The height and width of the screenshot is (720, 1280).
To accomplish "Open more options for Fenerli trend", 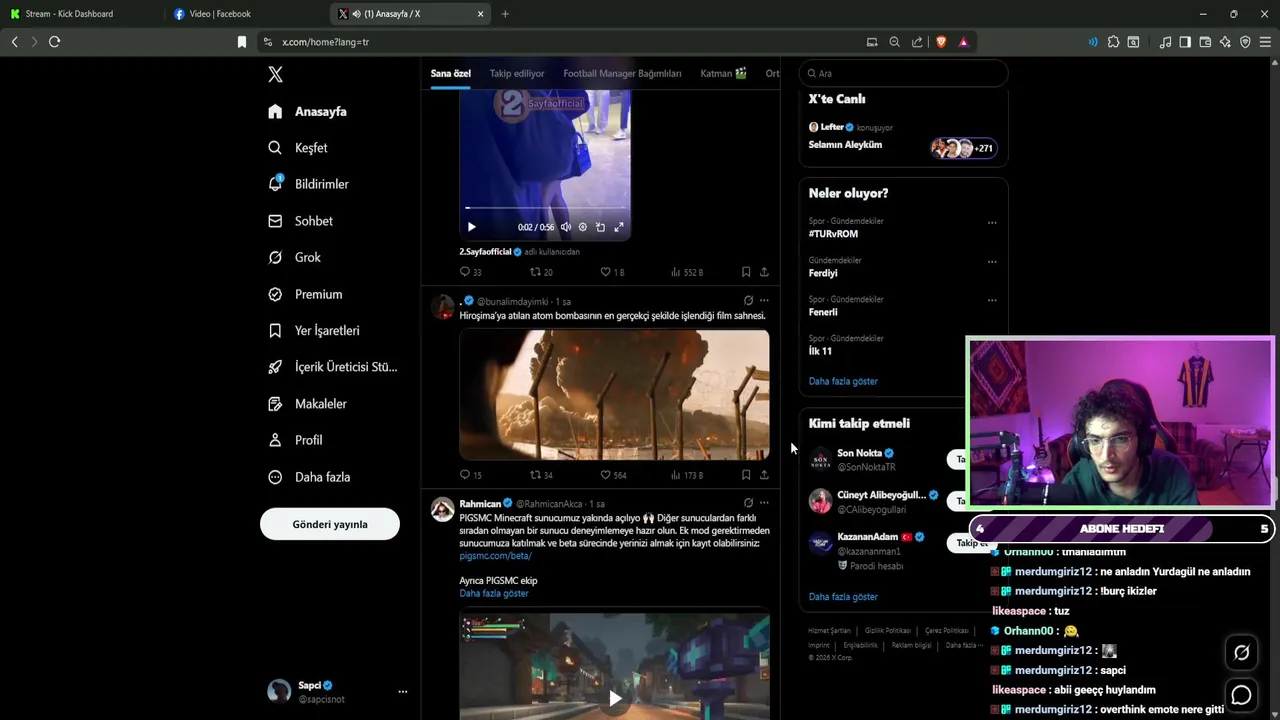I will coord(992,300).
